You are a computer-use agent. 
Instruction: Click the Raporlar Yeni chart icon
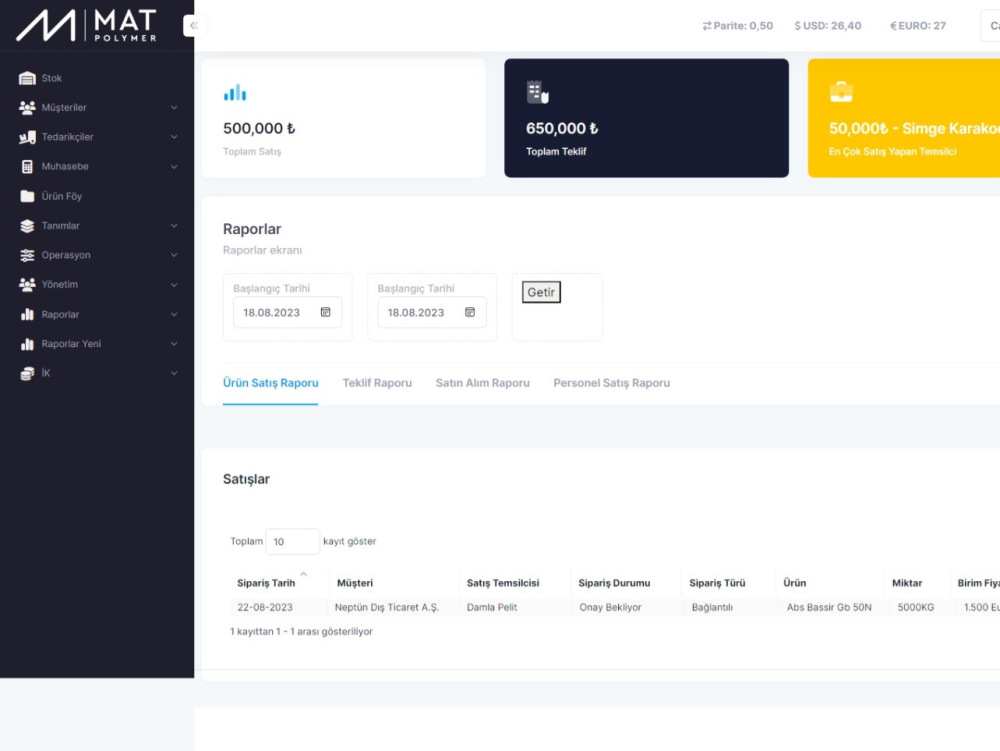click(27, 344)
